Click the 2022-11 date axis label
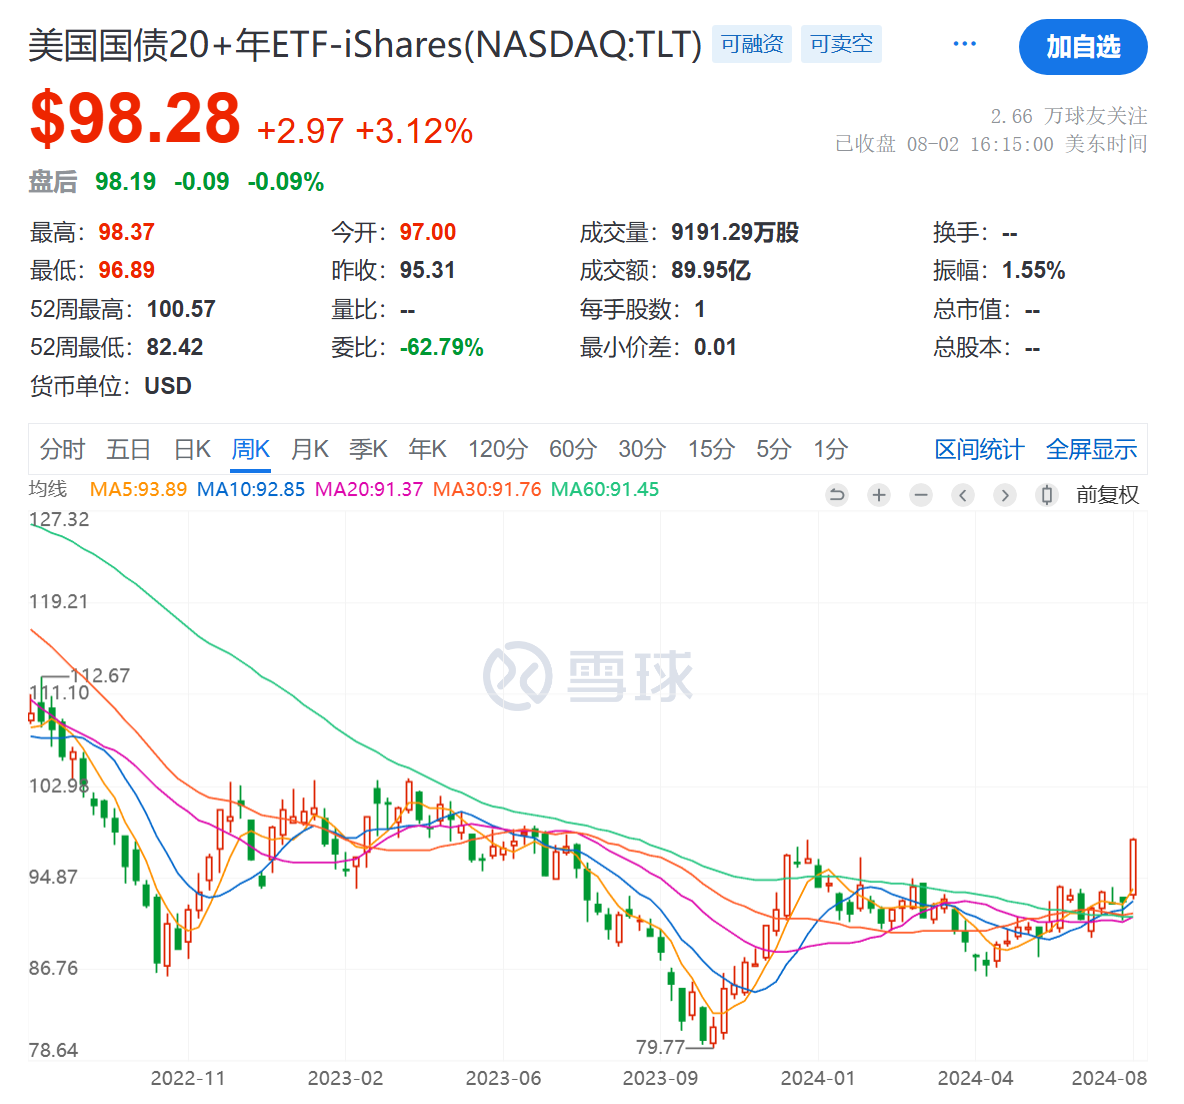Image resolution: width=1184 pixels, height=1104 pixels. coord(188,1078)
